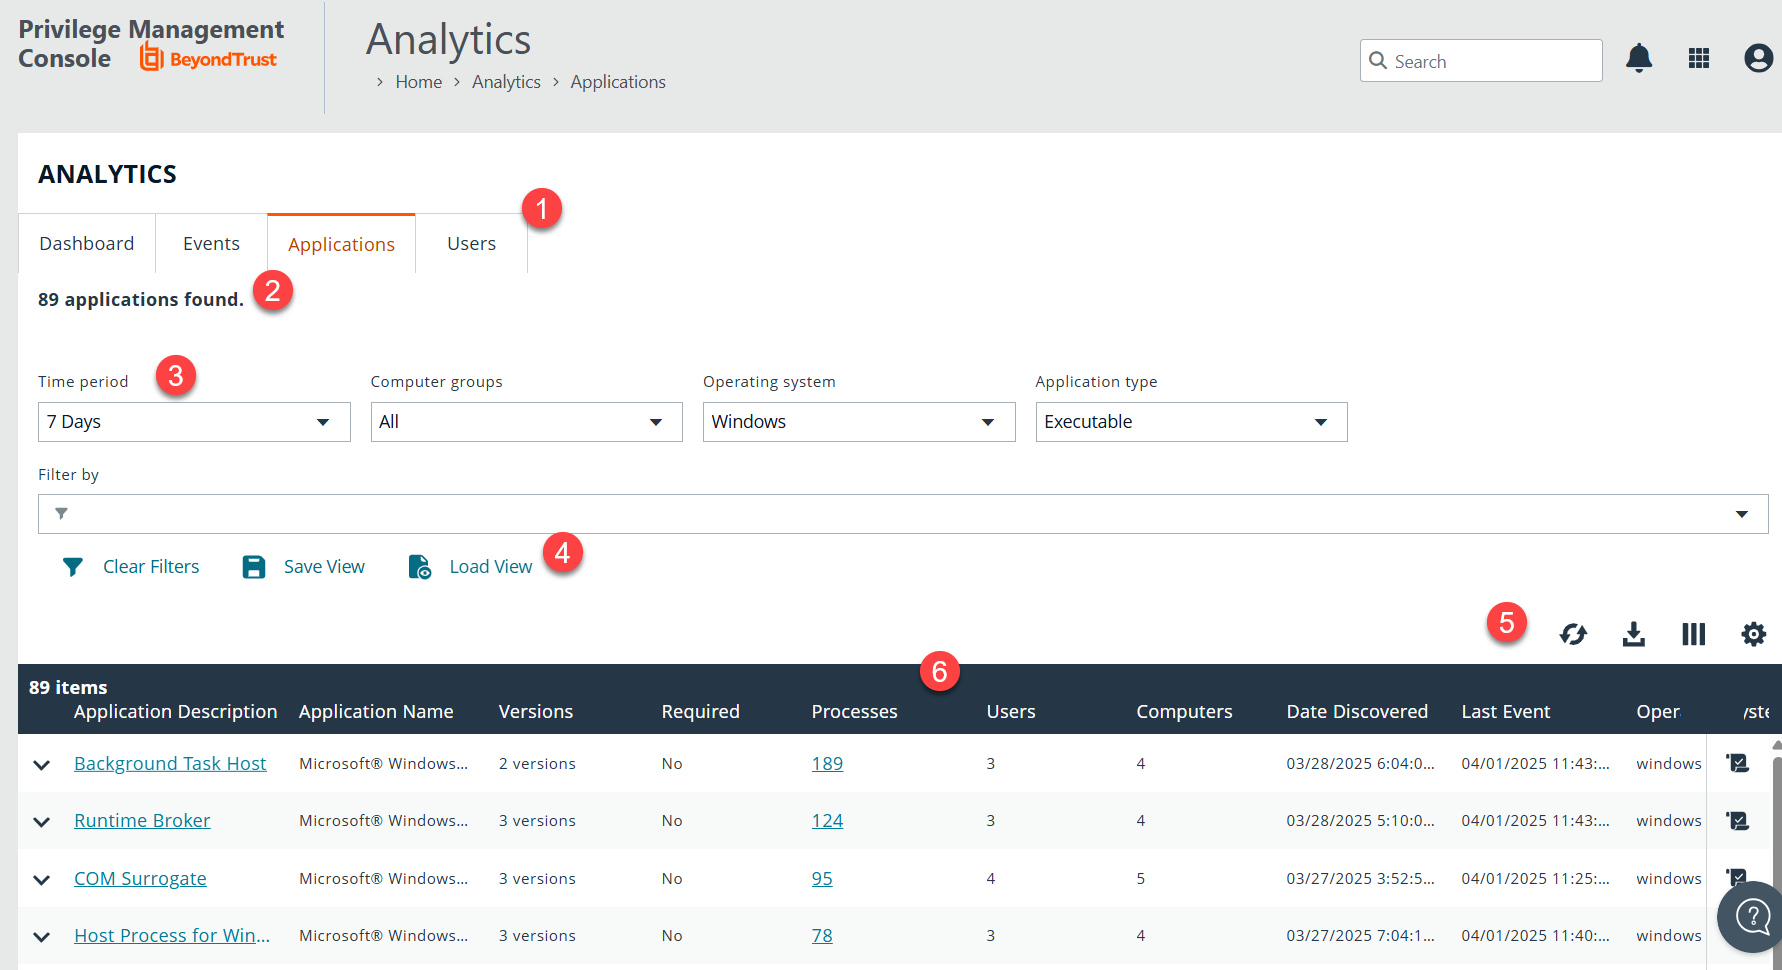
Task: Open the apps grid menu icon
Action: point(1699,59)
